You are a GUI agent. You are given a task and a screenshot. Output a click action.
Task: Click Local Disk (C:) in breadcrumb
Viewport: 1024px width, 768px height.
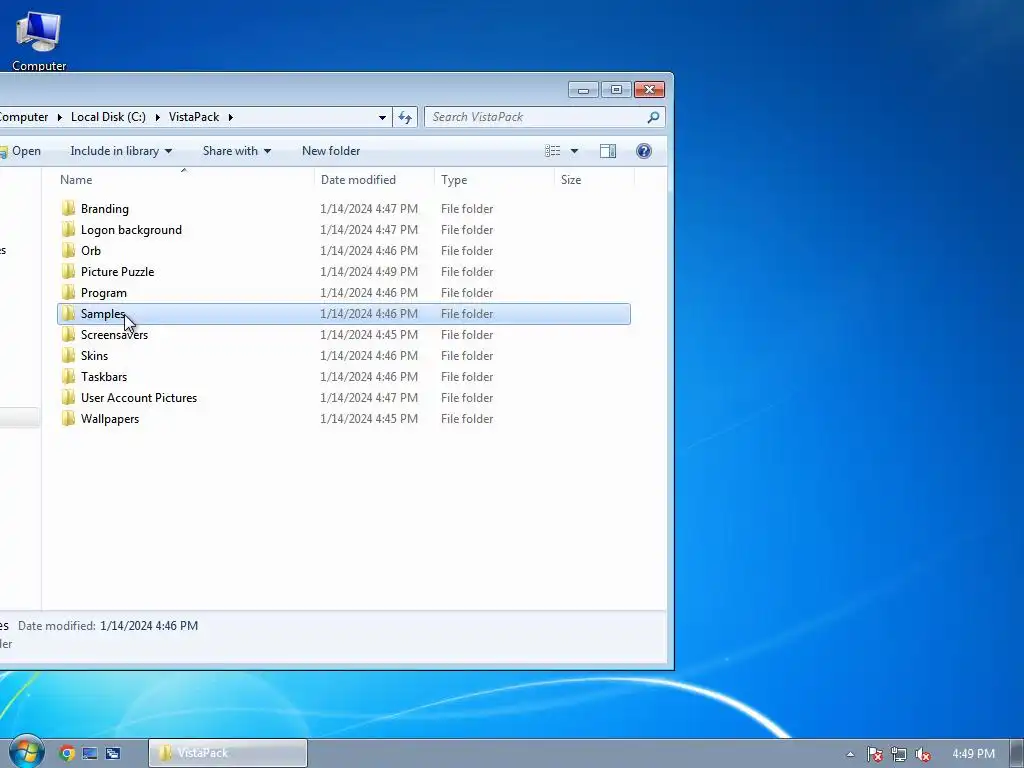[108, 117]
